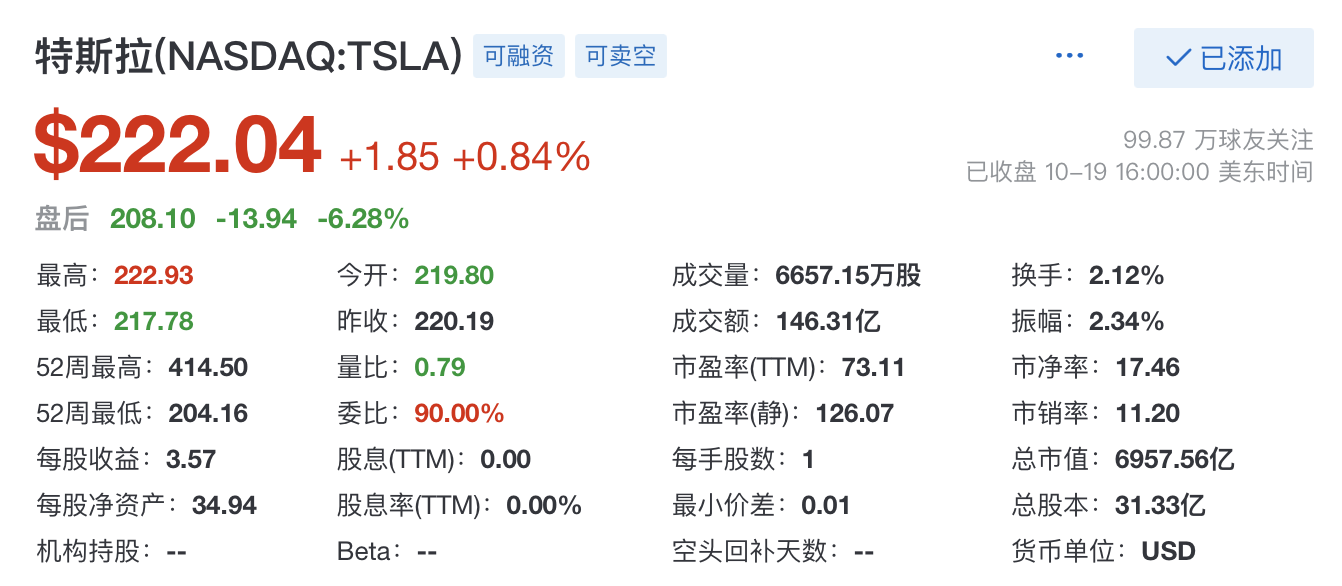Click the +0.84% percent change
Viewport: 1342px width, 586px height.
tap(521, 156)
